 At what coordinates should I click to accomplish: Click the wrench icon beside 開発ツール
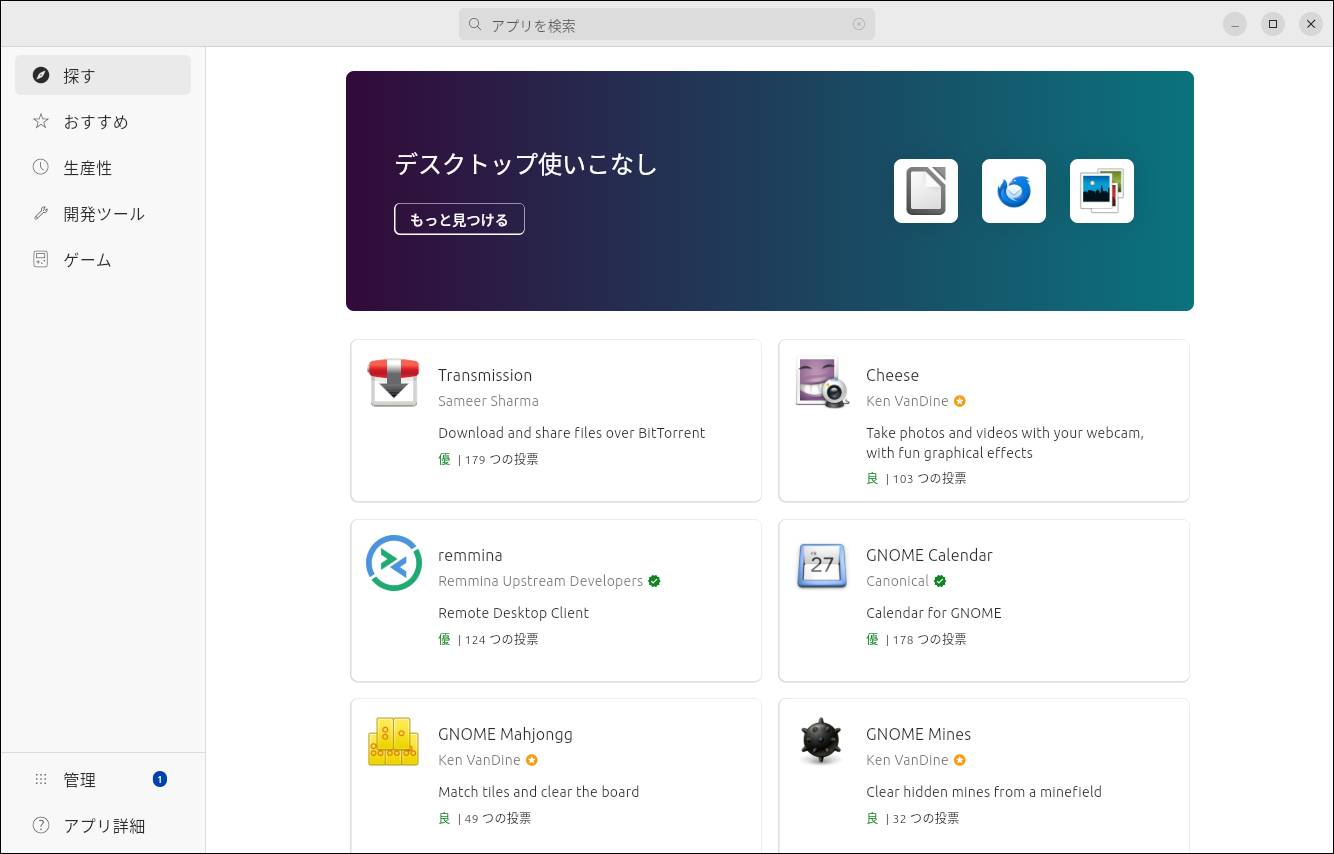[x=41, y=213]
